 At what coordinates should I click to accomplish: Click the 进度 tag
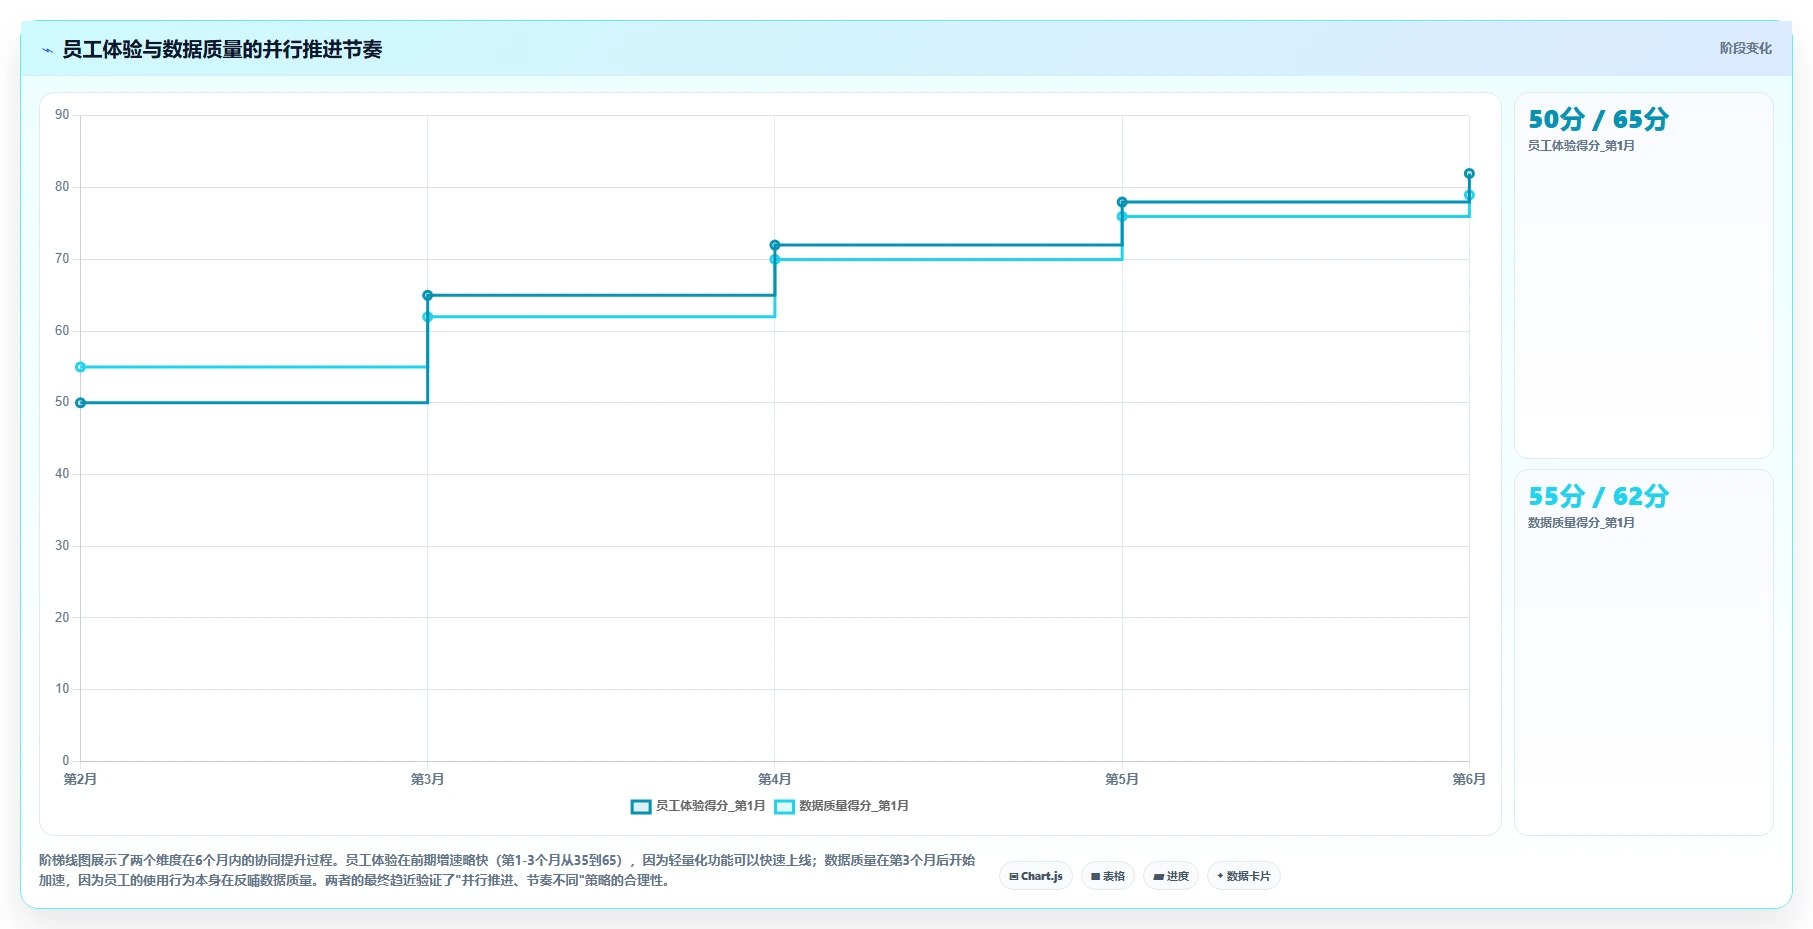[x=1171, y=876]
